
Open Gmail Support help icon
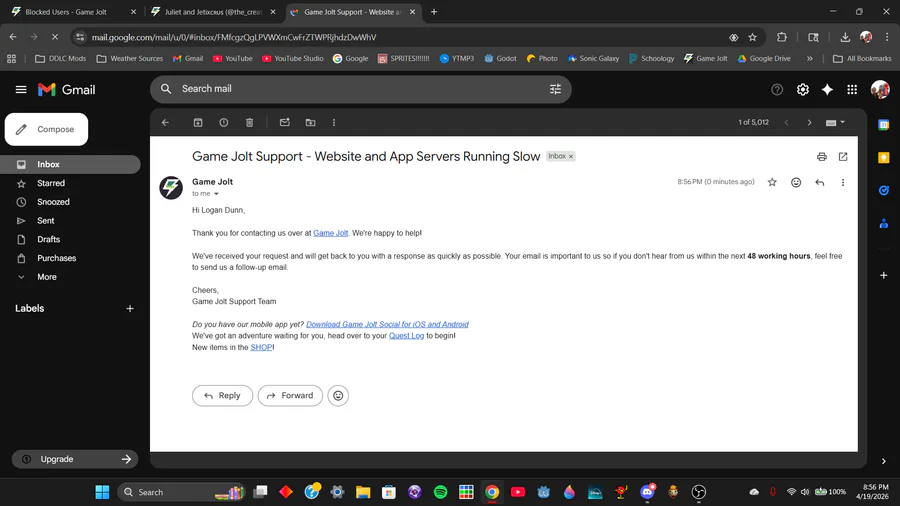pos(777,89)
